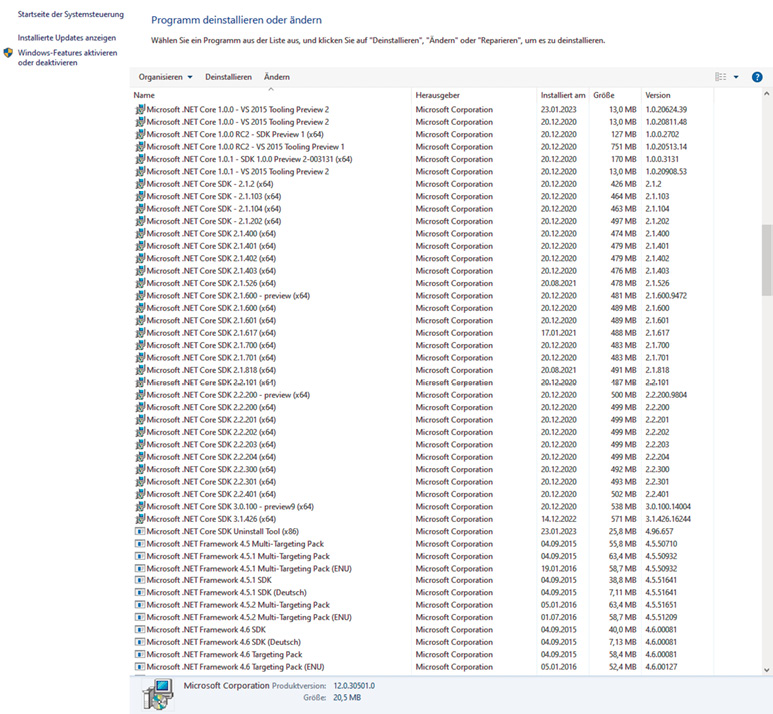Open the help question mark icon
The width and height of the screenshot is (773, 714).
[757, 77]
